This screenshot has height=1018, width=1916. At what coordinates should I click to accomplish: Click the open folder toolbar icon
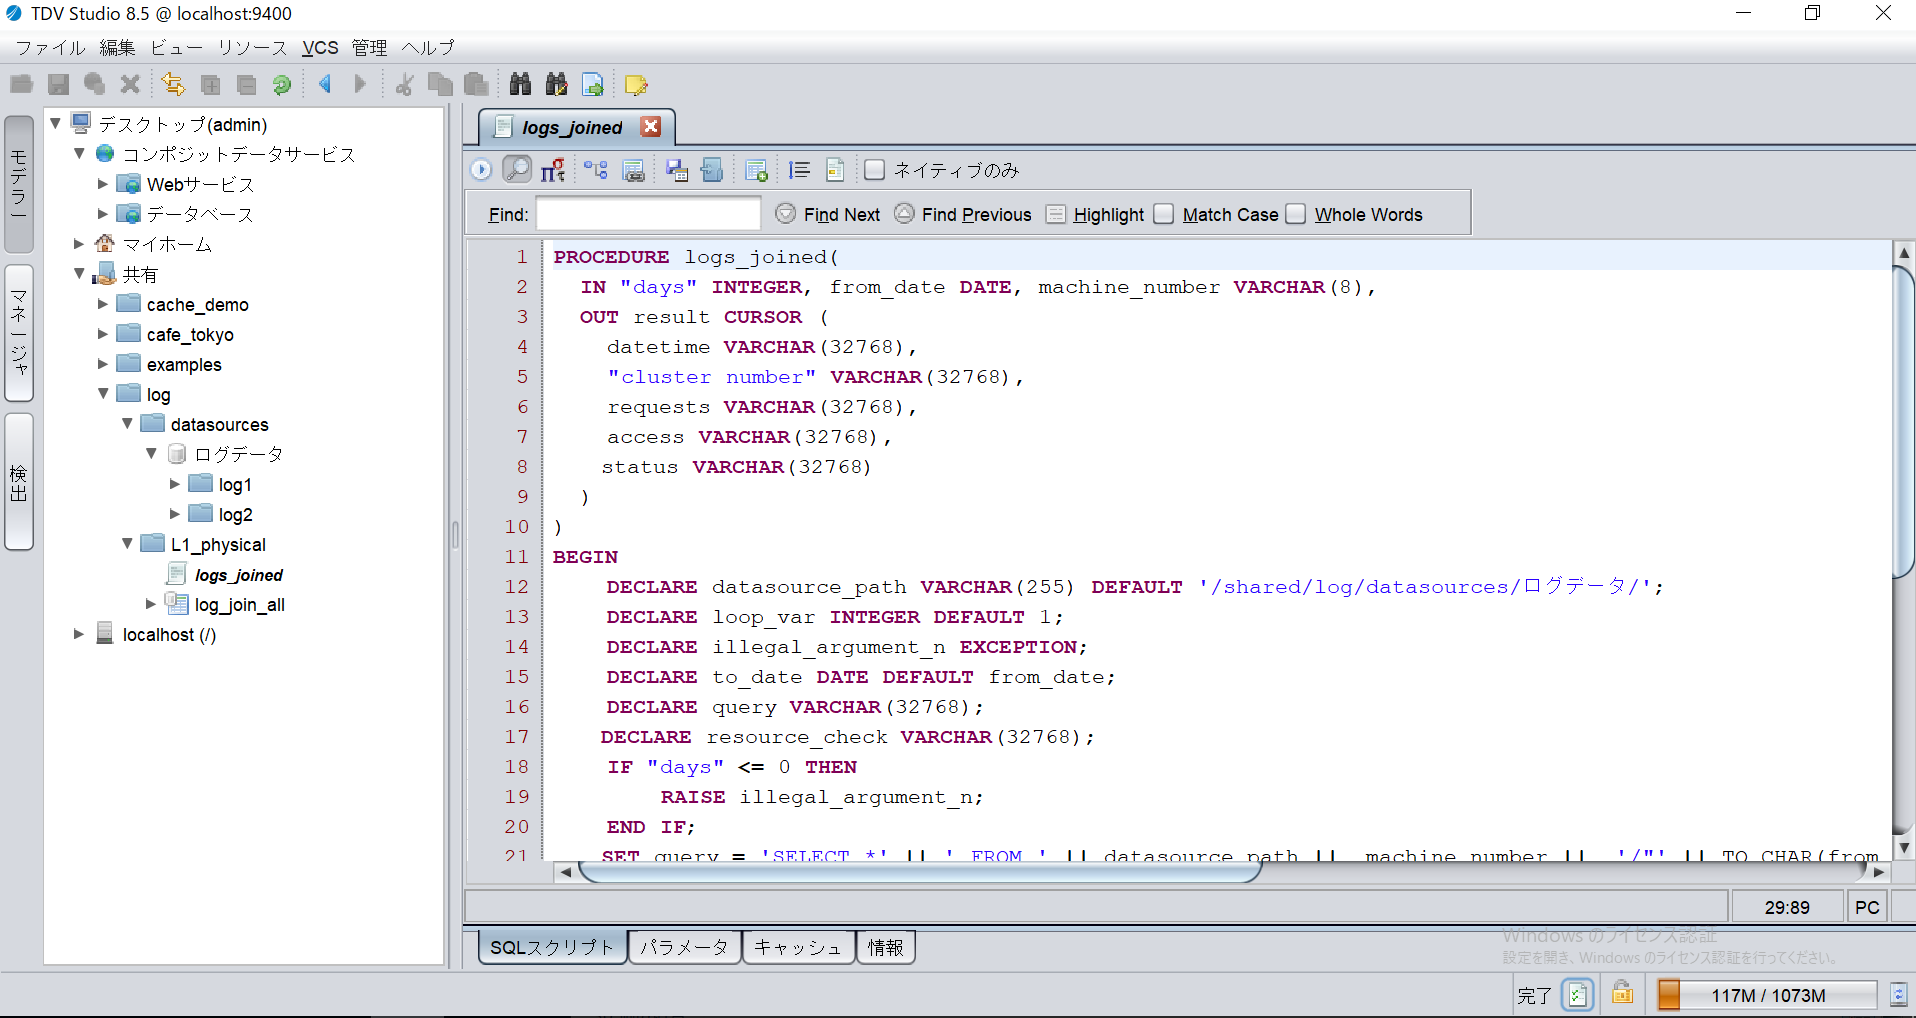21,85
